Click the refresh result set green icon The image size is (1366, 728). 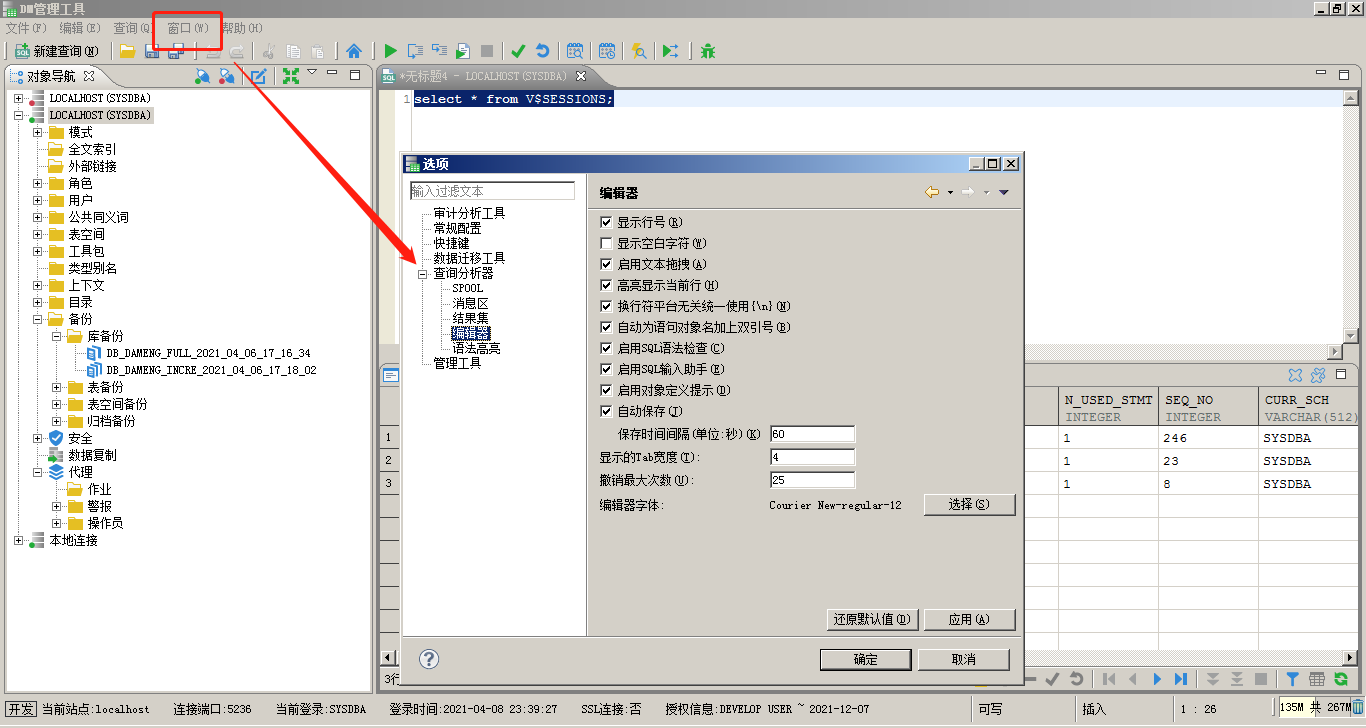[x=1339, y=679]
